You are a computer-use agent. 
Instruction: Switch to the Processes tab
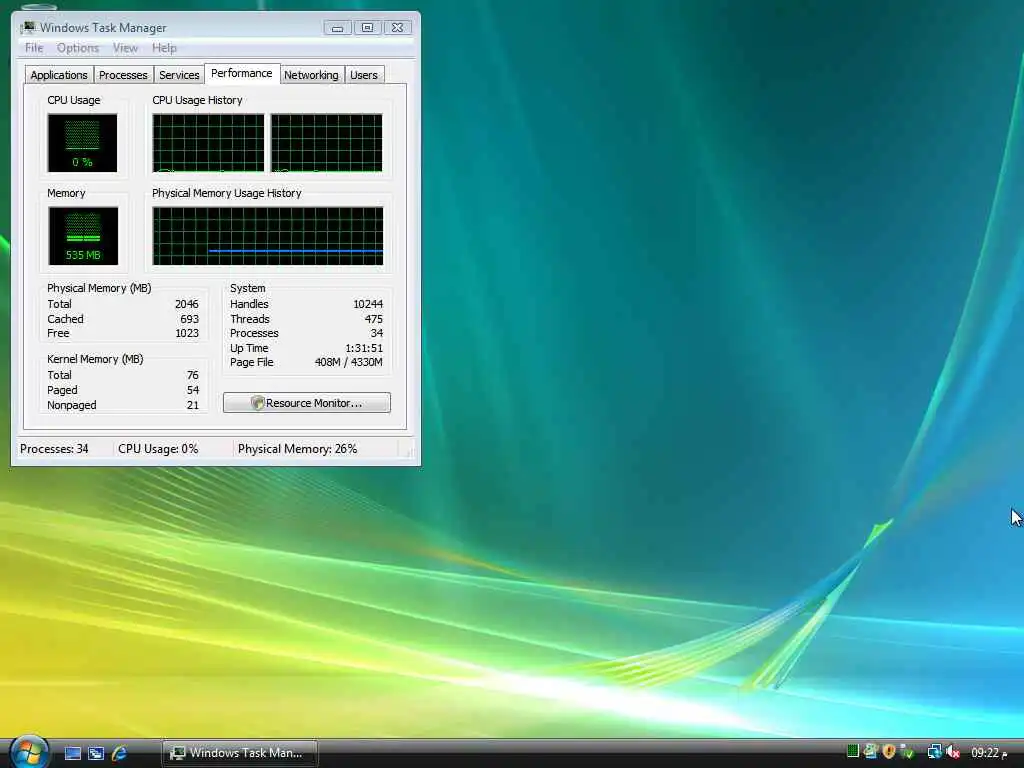pyautogui.click(x=123, y=75)
